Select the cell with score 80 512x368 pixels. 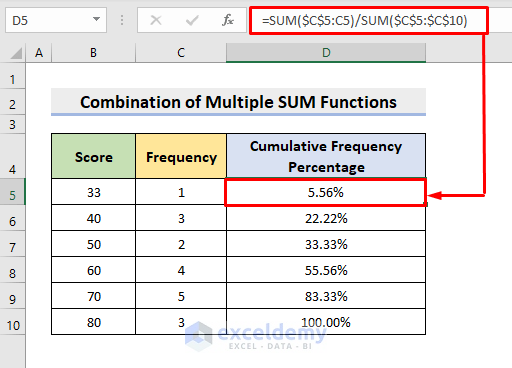pos(94,322)
